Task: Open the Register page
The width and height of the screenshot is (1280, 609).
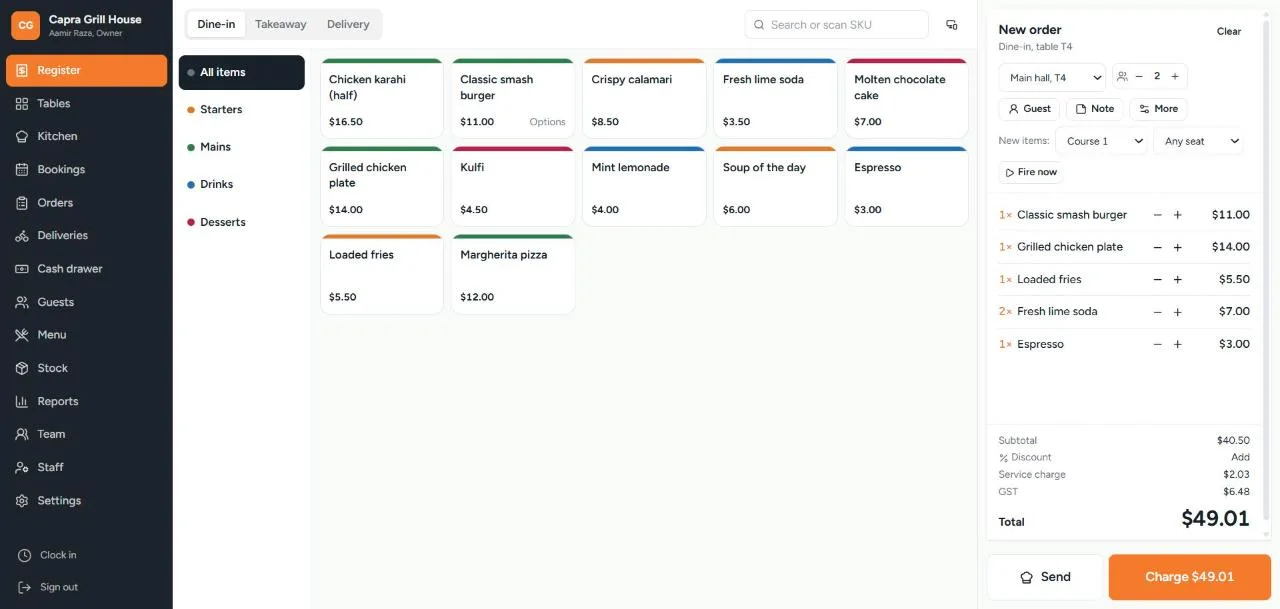Action: pyautogui.click(x=86, y=70)
